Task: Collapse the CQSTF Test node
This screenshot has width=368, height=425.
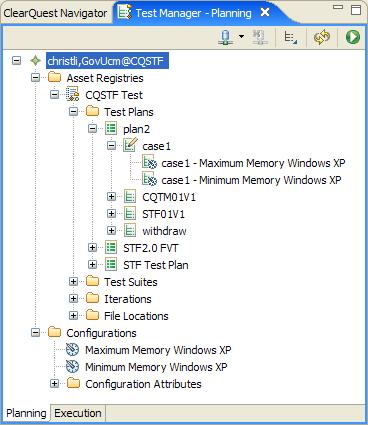Action: [54, 95]
